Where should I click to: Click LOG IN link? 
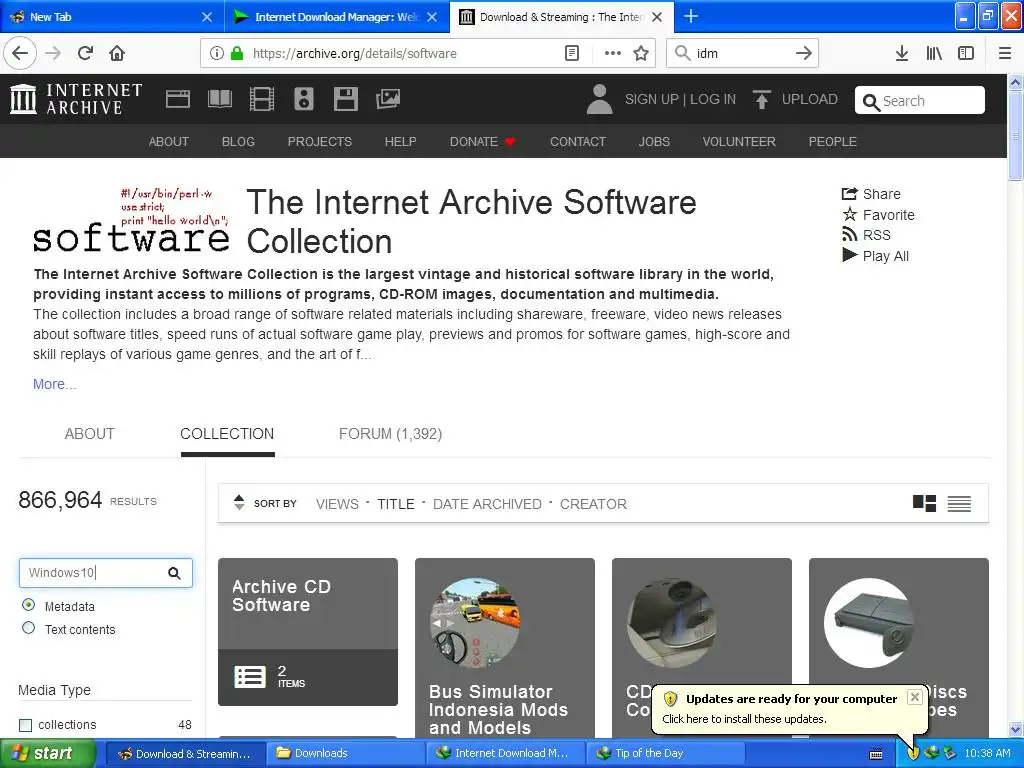point(712,99)
